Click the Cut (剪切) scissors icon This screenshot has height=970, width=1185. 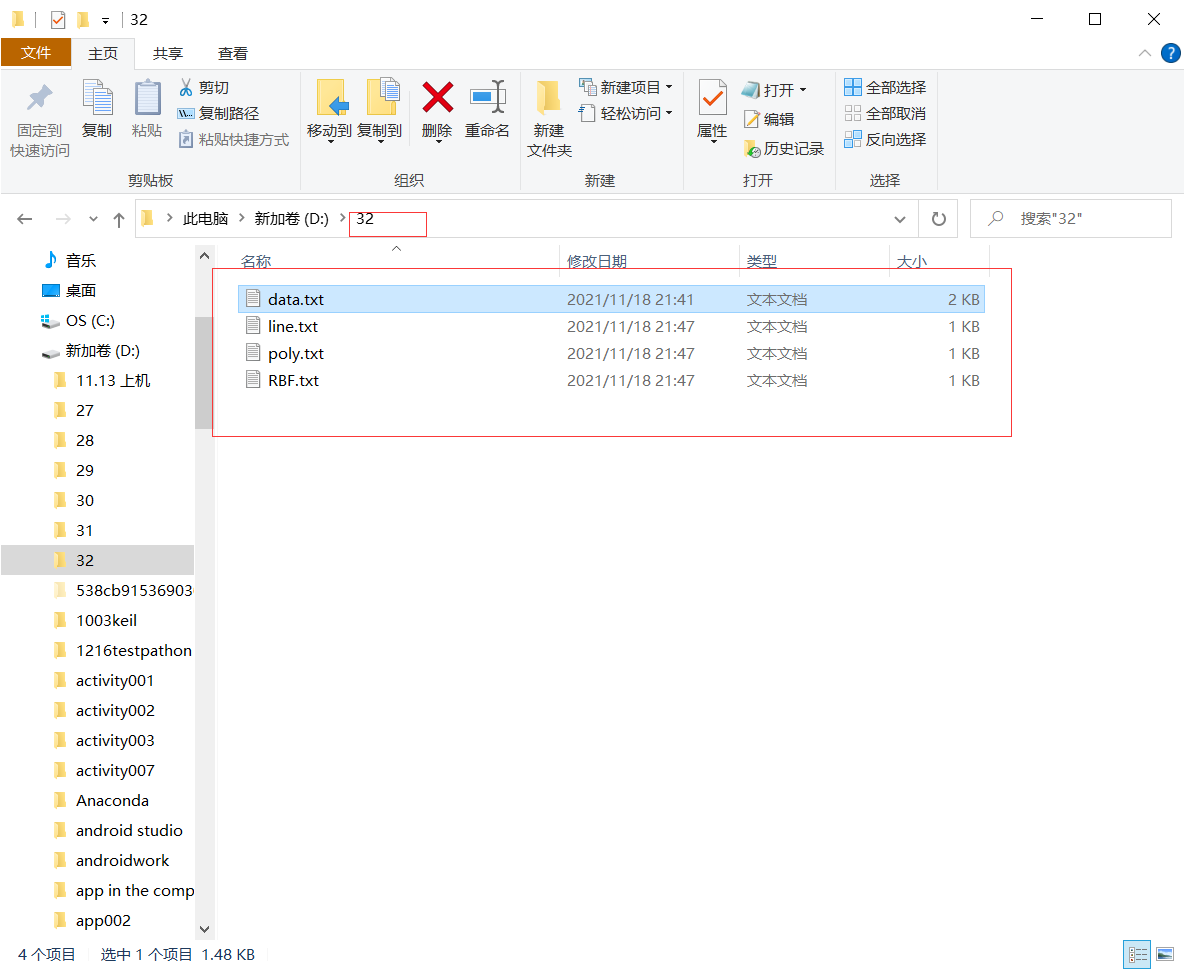pos(186,88)
